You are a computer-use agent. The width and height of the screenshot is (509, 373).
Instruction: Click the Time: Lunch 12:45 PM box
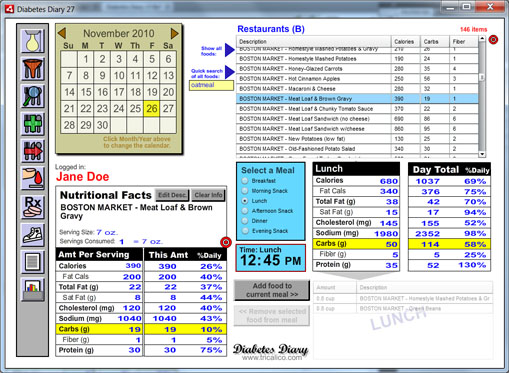(271, 258)
